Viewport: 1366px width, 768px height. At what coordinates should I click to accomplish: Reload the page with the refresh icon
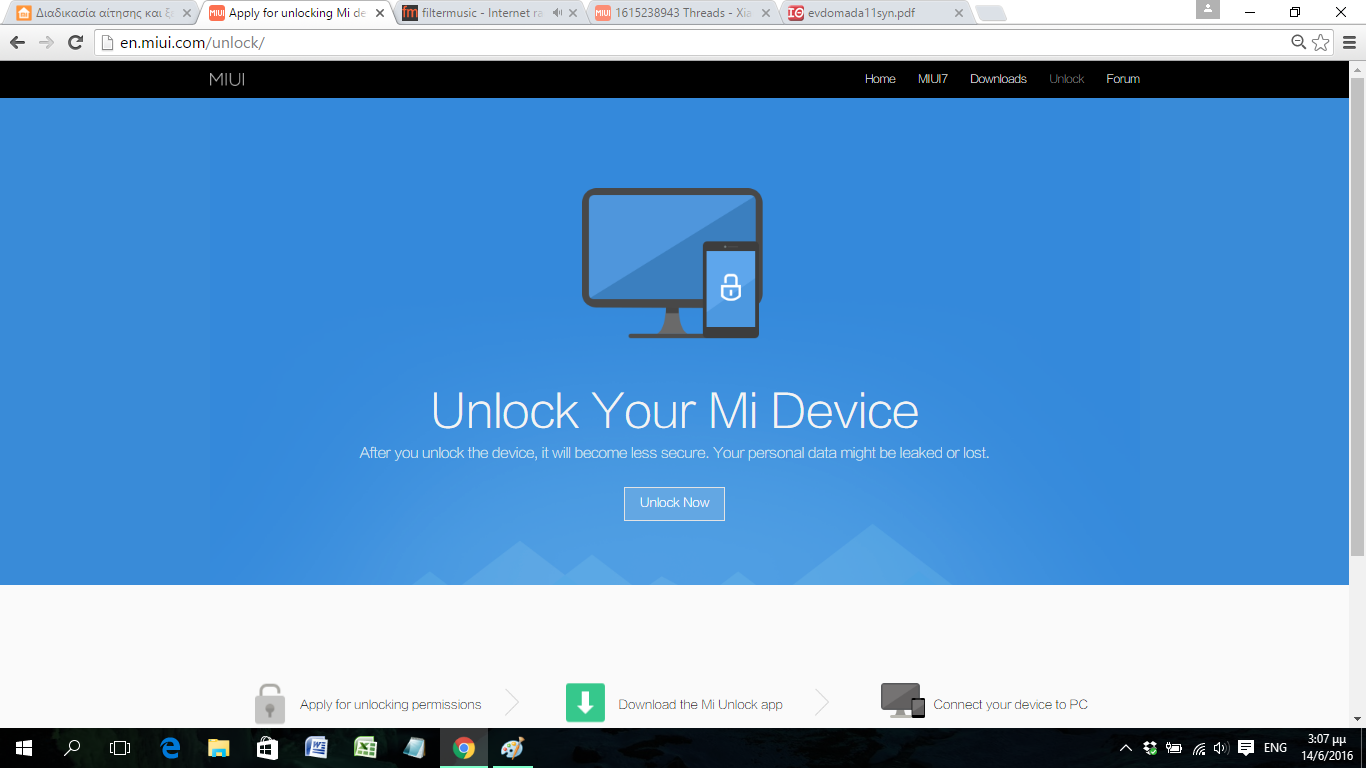pyautogui.click(x=75, y=42)
